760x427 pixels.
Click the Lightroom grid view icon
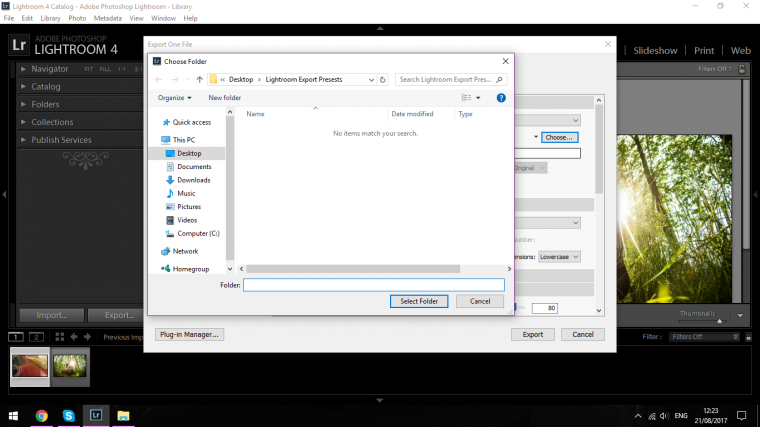click(x=60, y=337)
